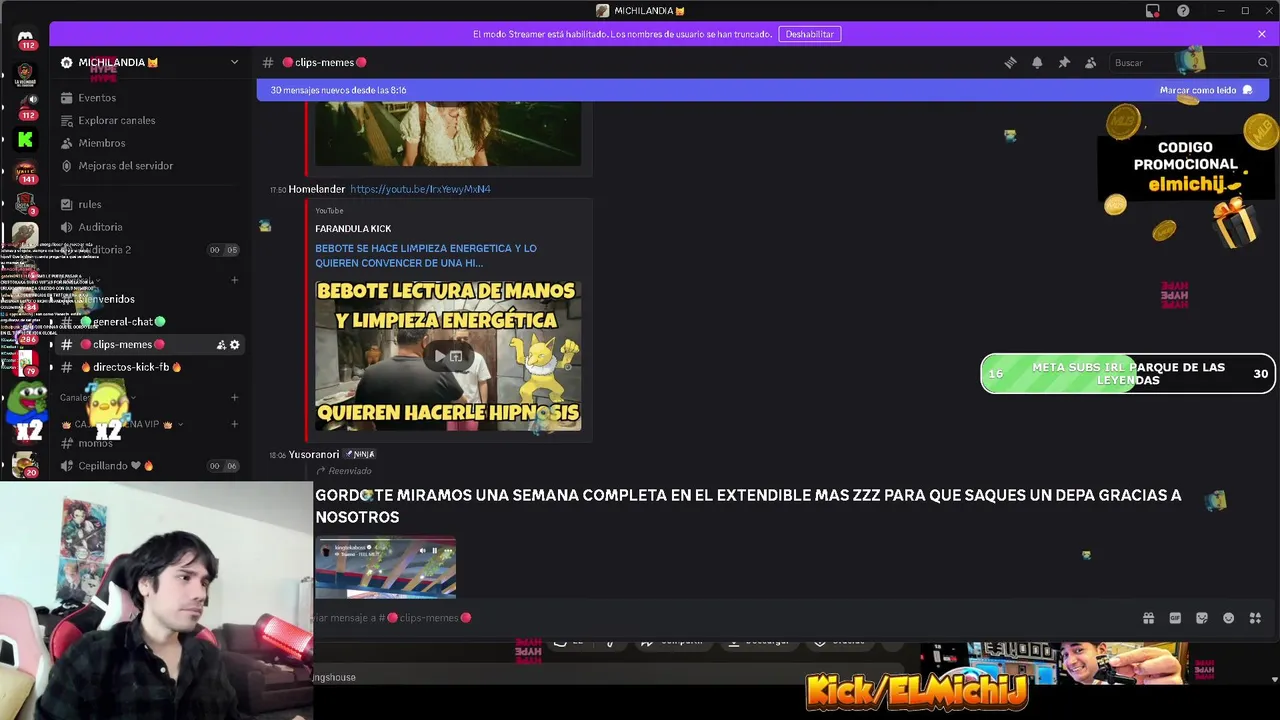Screen dimensions: 1280x720
Task: Open the threads icon in channel header
Action: coord(1010,62)
